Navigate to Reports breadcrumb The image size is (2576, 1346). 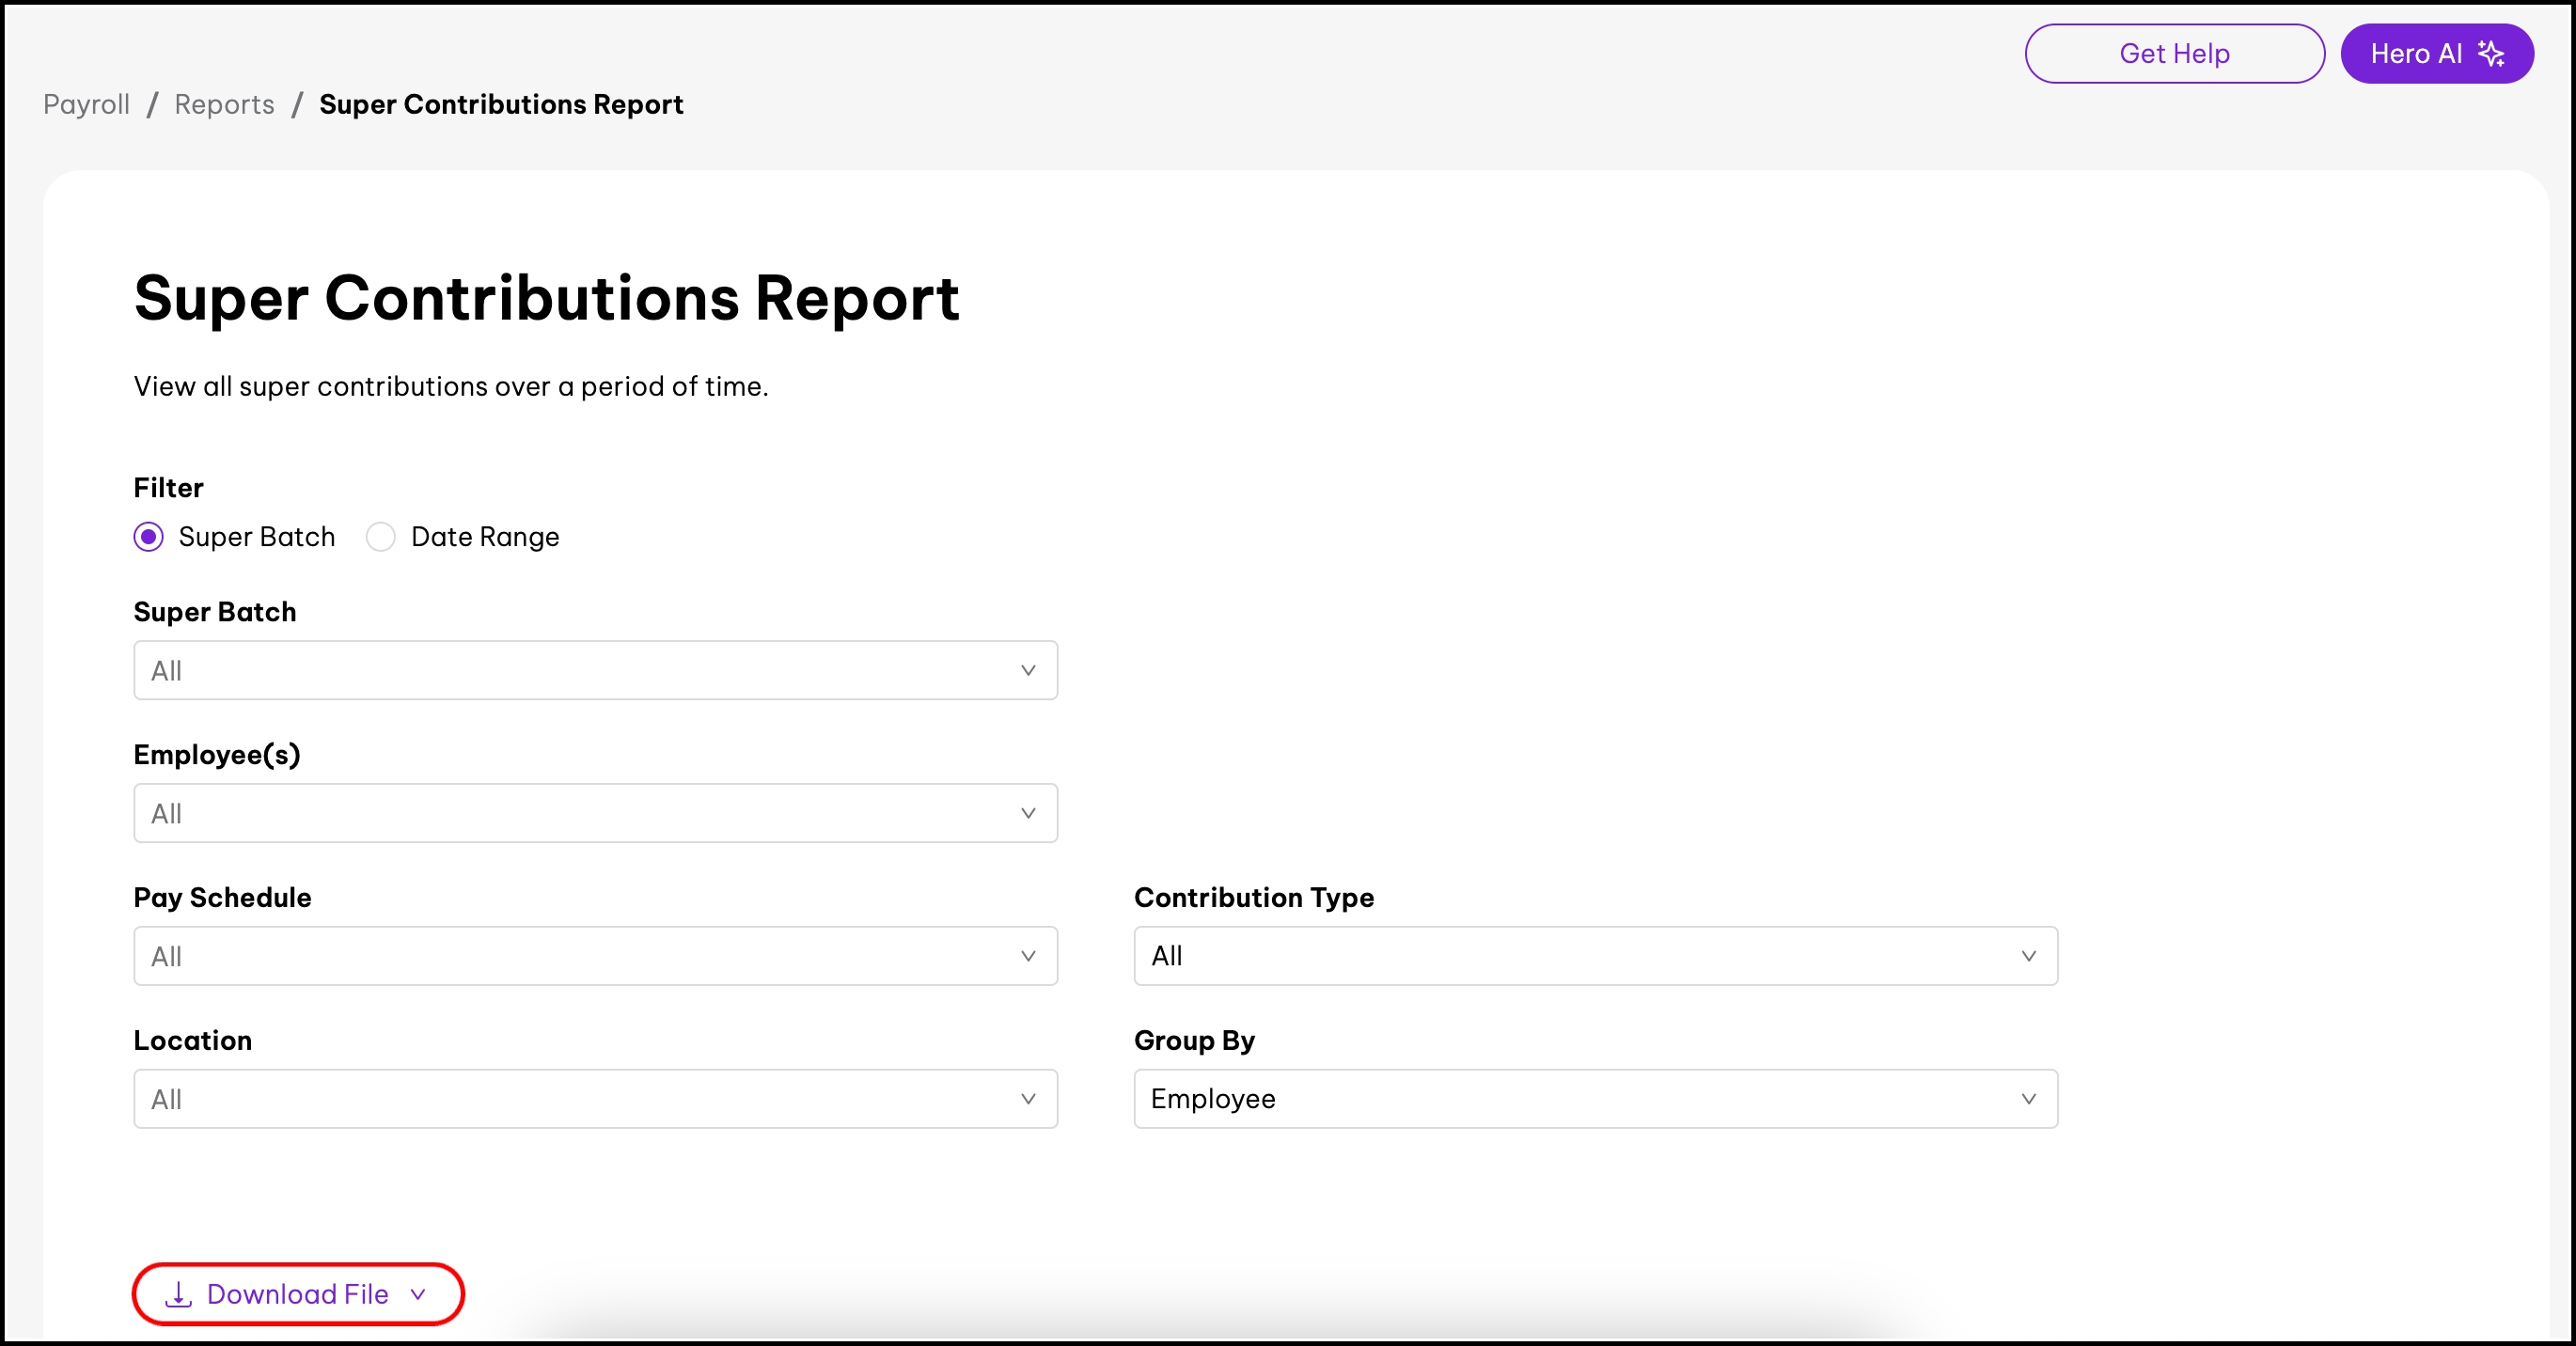tap(224, 104)
